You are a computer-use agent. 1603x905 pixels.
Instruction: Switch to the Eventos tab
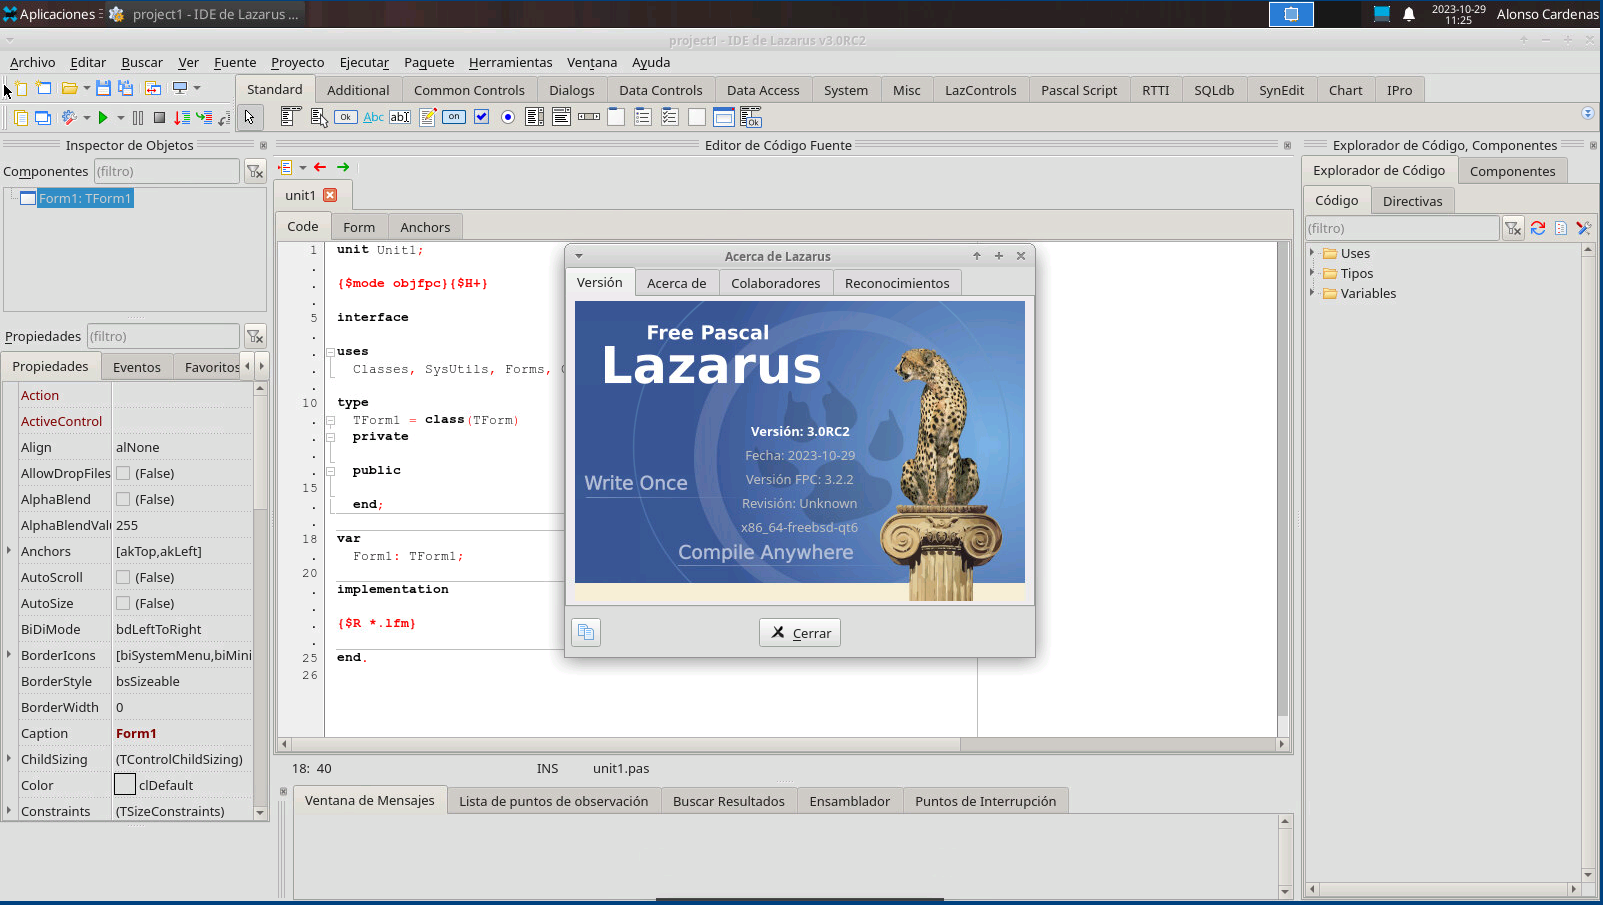(137, 367)
